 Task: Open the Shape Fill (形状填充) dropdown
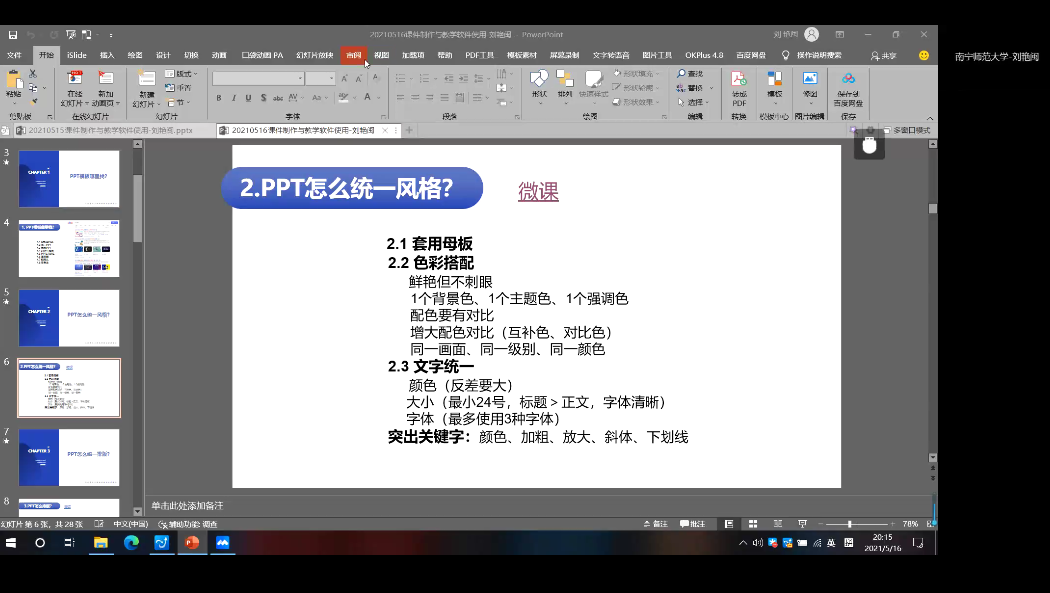tap(636, 74)
